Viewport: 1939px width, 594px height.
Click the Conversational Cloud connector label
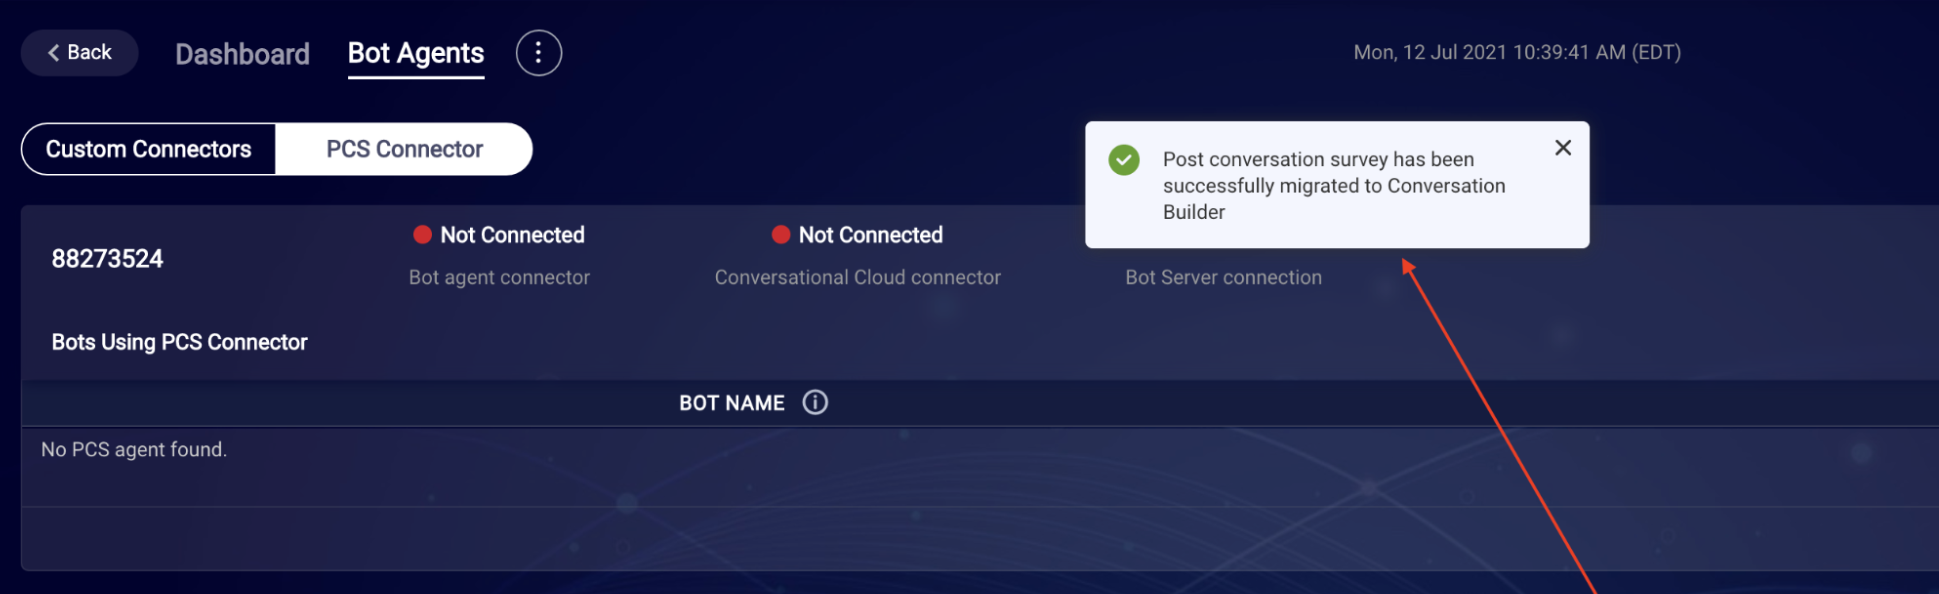[x=857, y=277]
